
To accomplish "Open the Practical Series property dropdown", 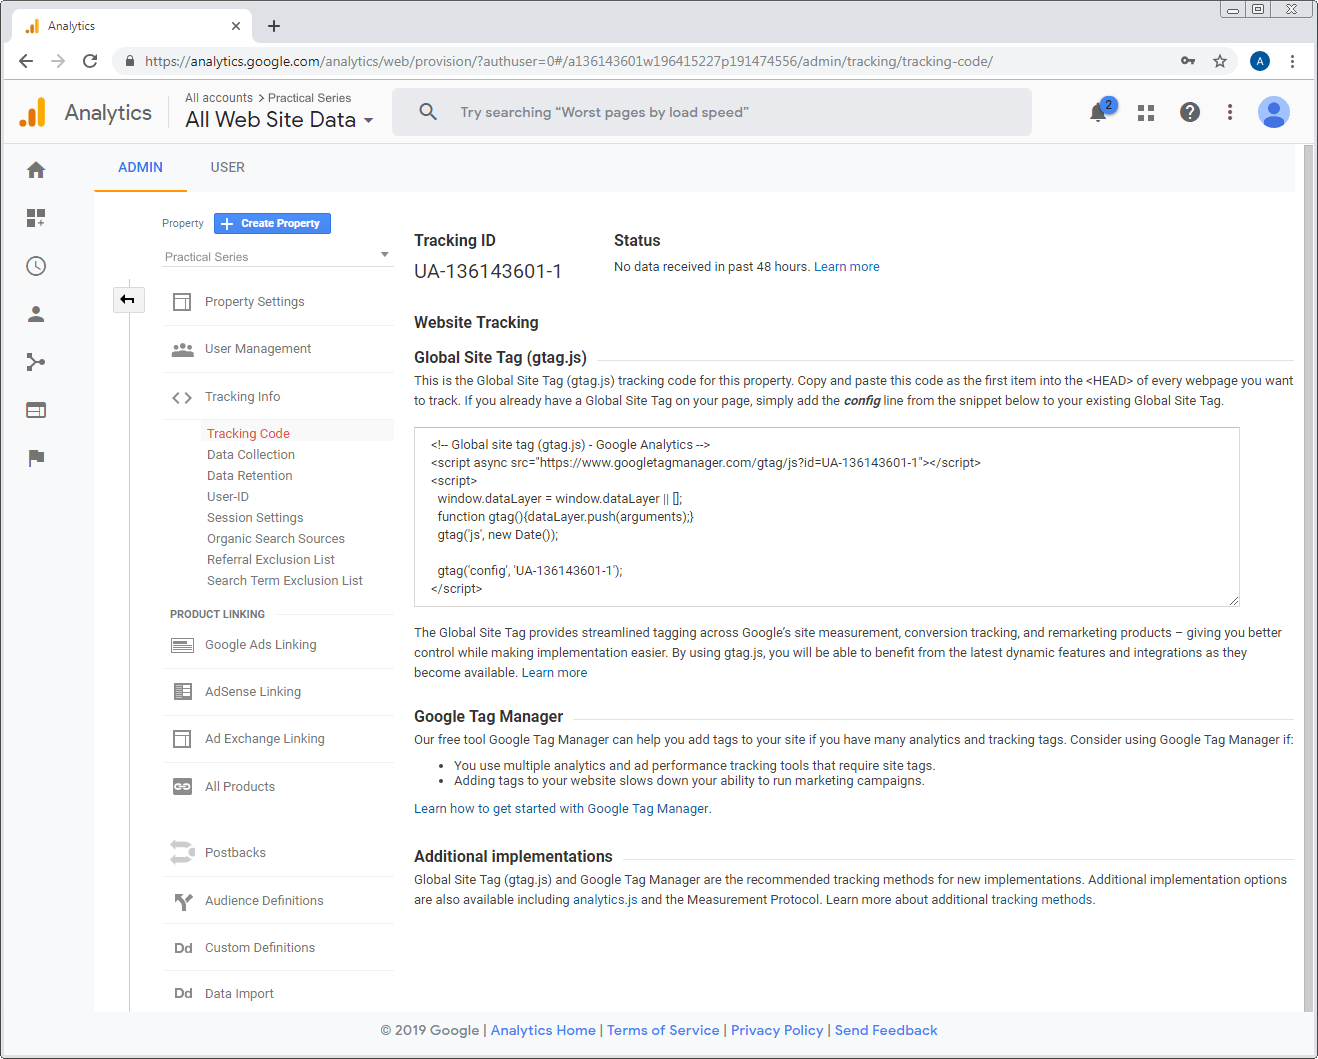I will click(x=277, y=256).
